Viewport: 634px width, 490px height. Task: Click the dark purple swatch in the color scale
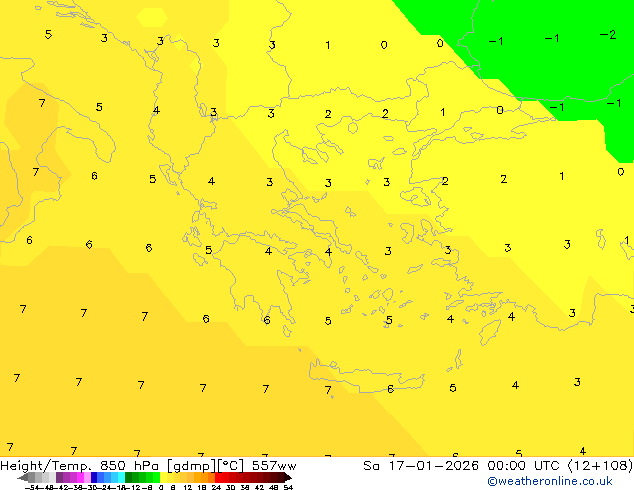59,477
